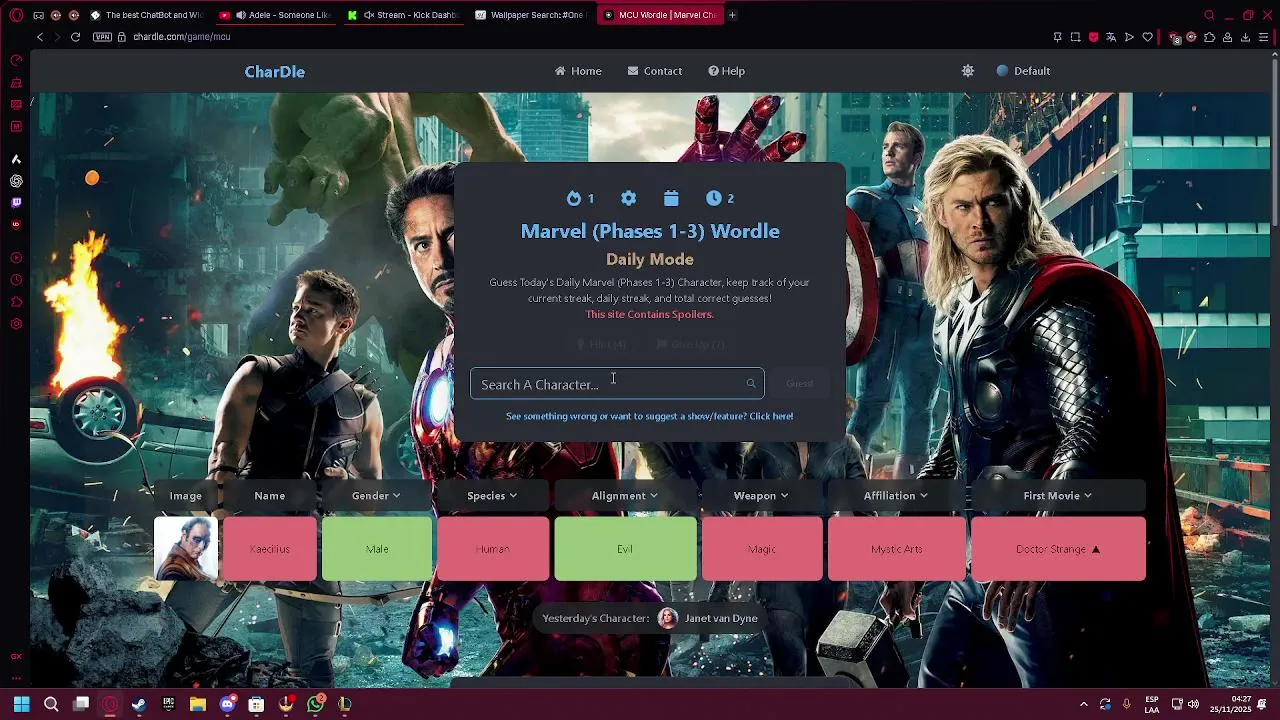Expand the Alignment column dropdown
Image resolution: width=1280 pixels, height=720 pixels.
[x=625, y=496]
